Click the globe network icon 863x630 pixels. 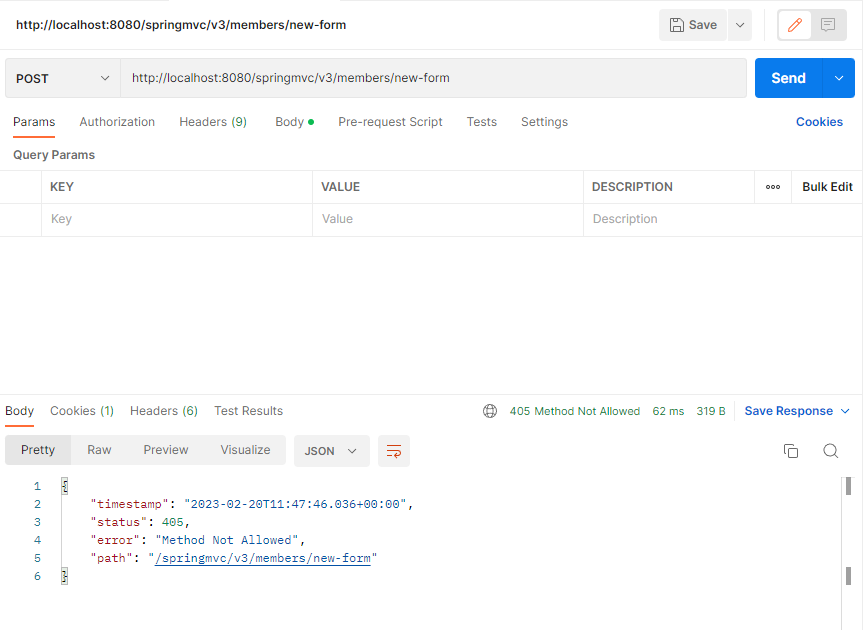point(490,411)
